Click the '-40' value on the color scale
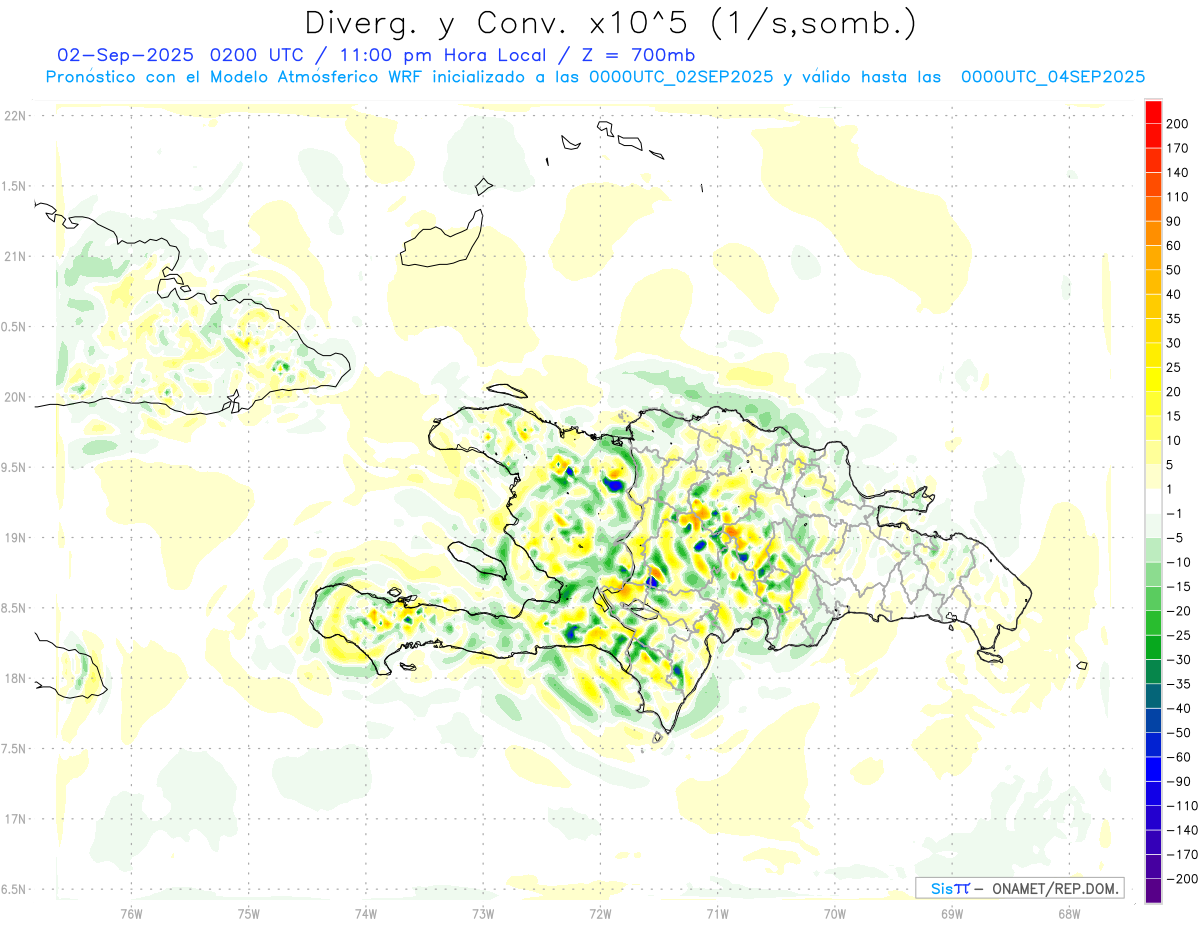The width and height of the screenshot is (1200, 927). tap(1178, 708)
